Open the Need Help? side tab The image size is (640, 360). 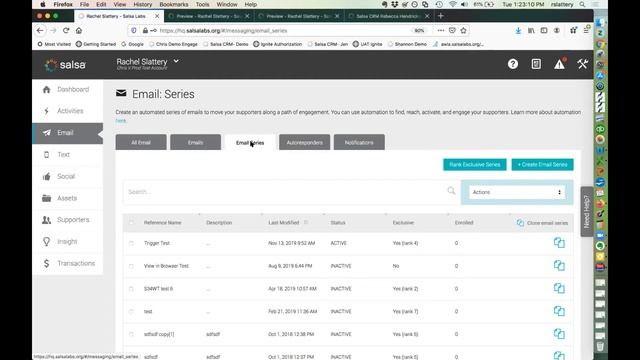(587, 211)
